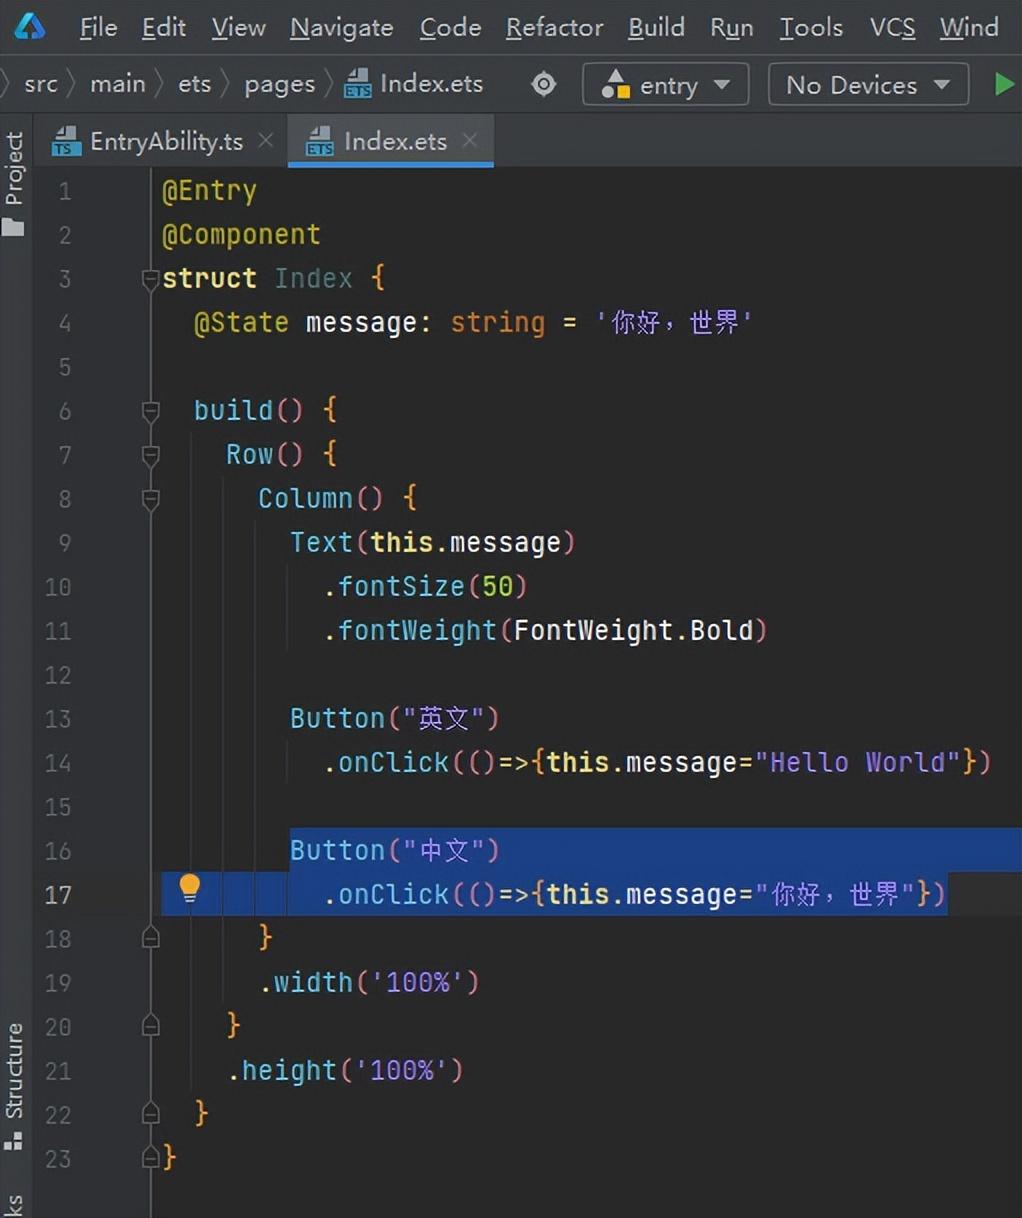Open the No Devices dropdown

click(867, 85)
